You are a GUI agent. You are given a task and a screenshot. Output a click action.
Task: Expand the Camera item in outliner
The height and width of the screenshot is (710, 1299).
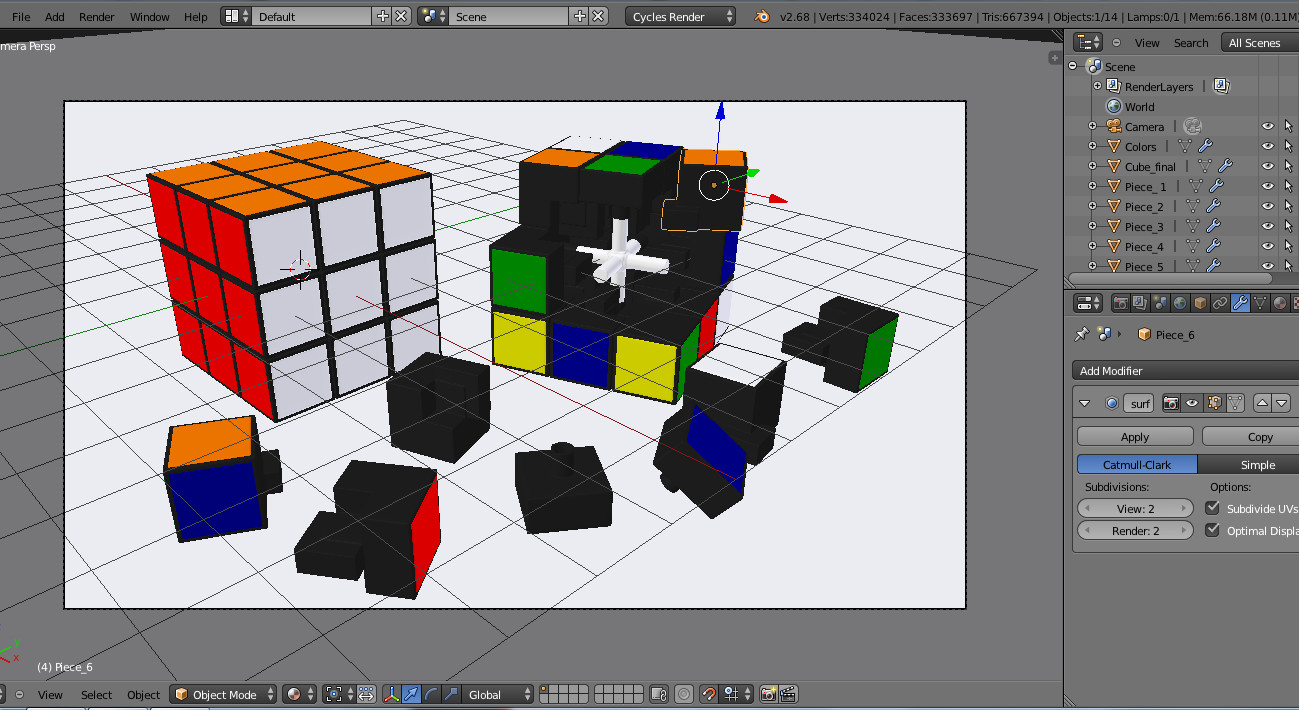[x=1092, y=127]
